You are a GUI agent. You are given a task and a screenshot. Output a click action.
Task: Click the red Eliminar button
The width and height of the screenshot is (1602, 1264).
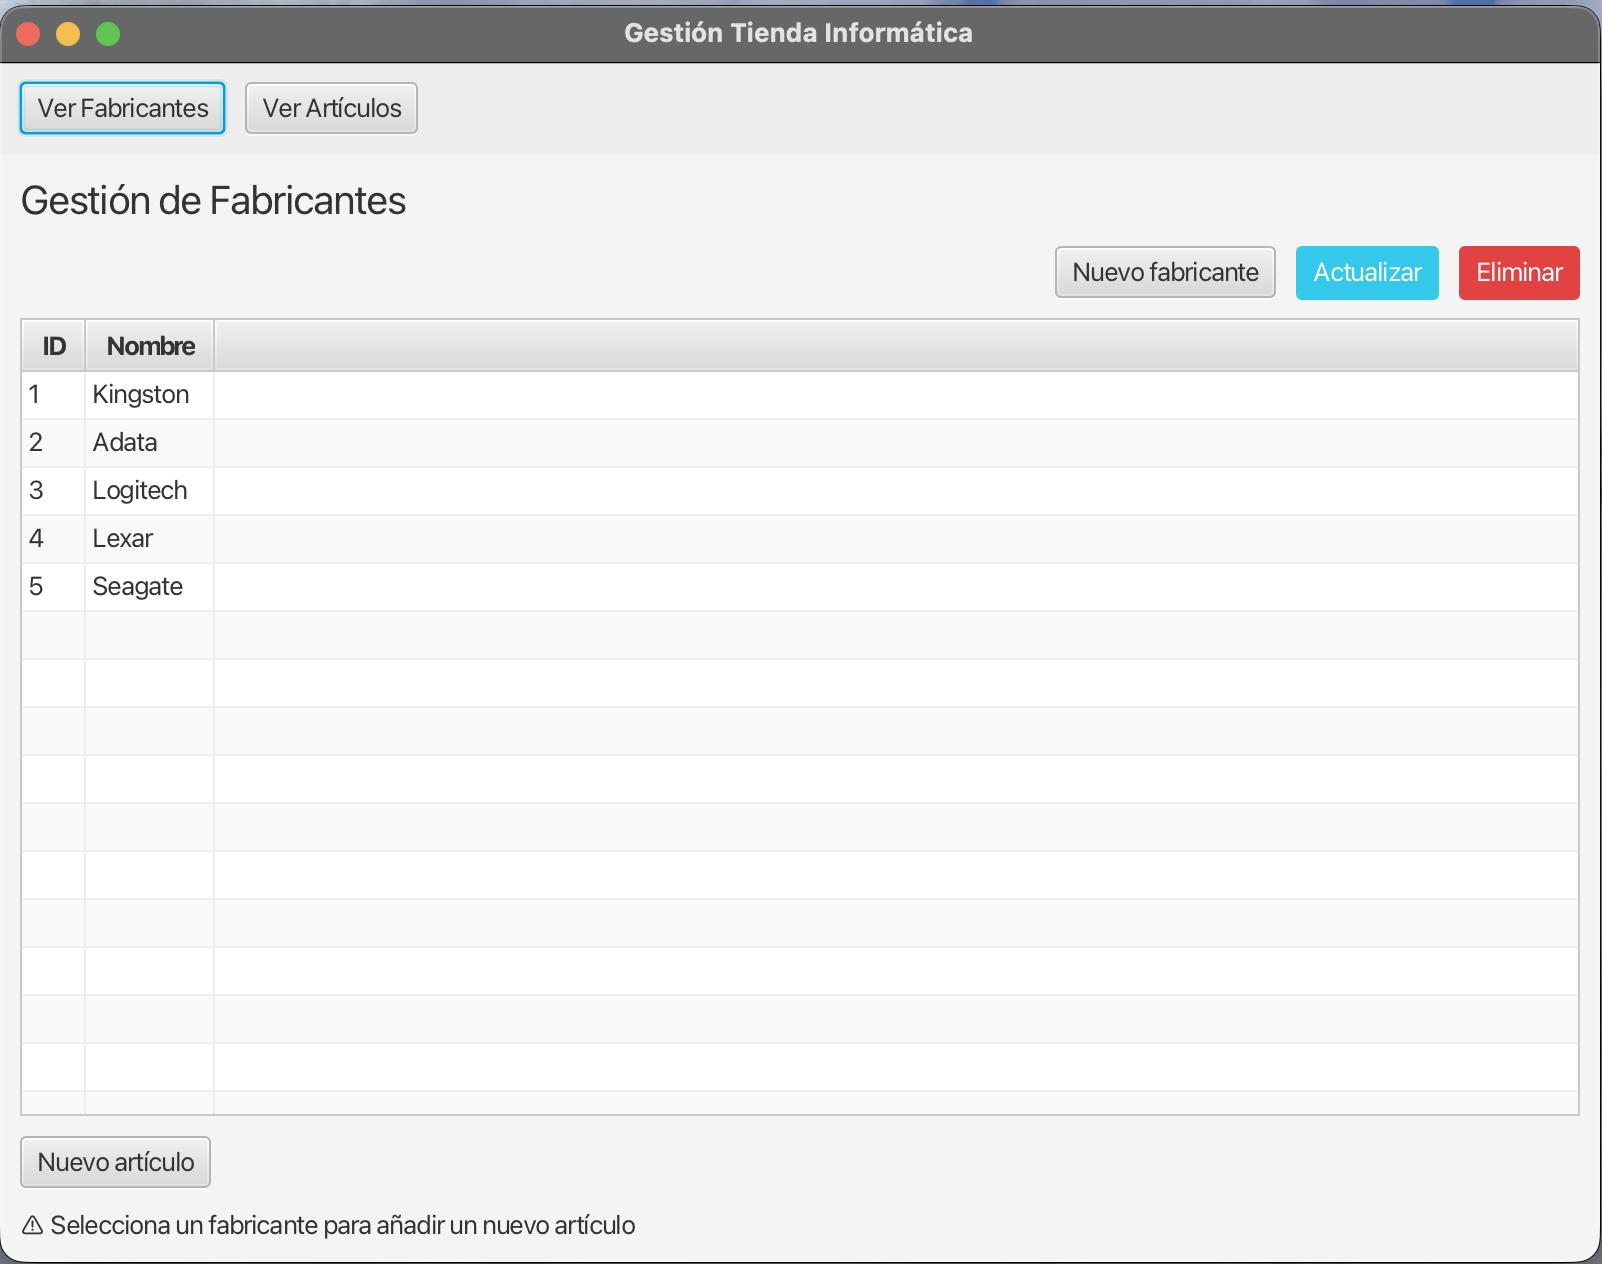1519,272
